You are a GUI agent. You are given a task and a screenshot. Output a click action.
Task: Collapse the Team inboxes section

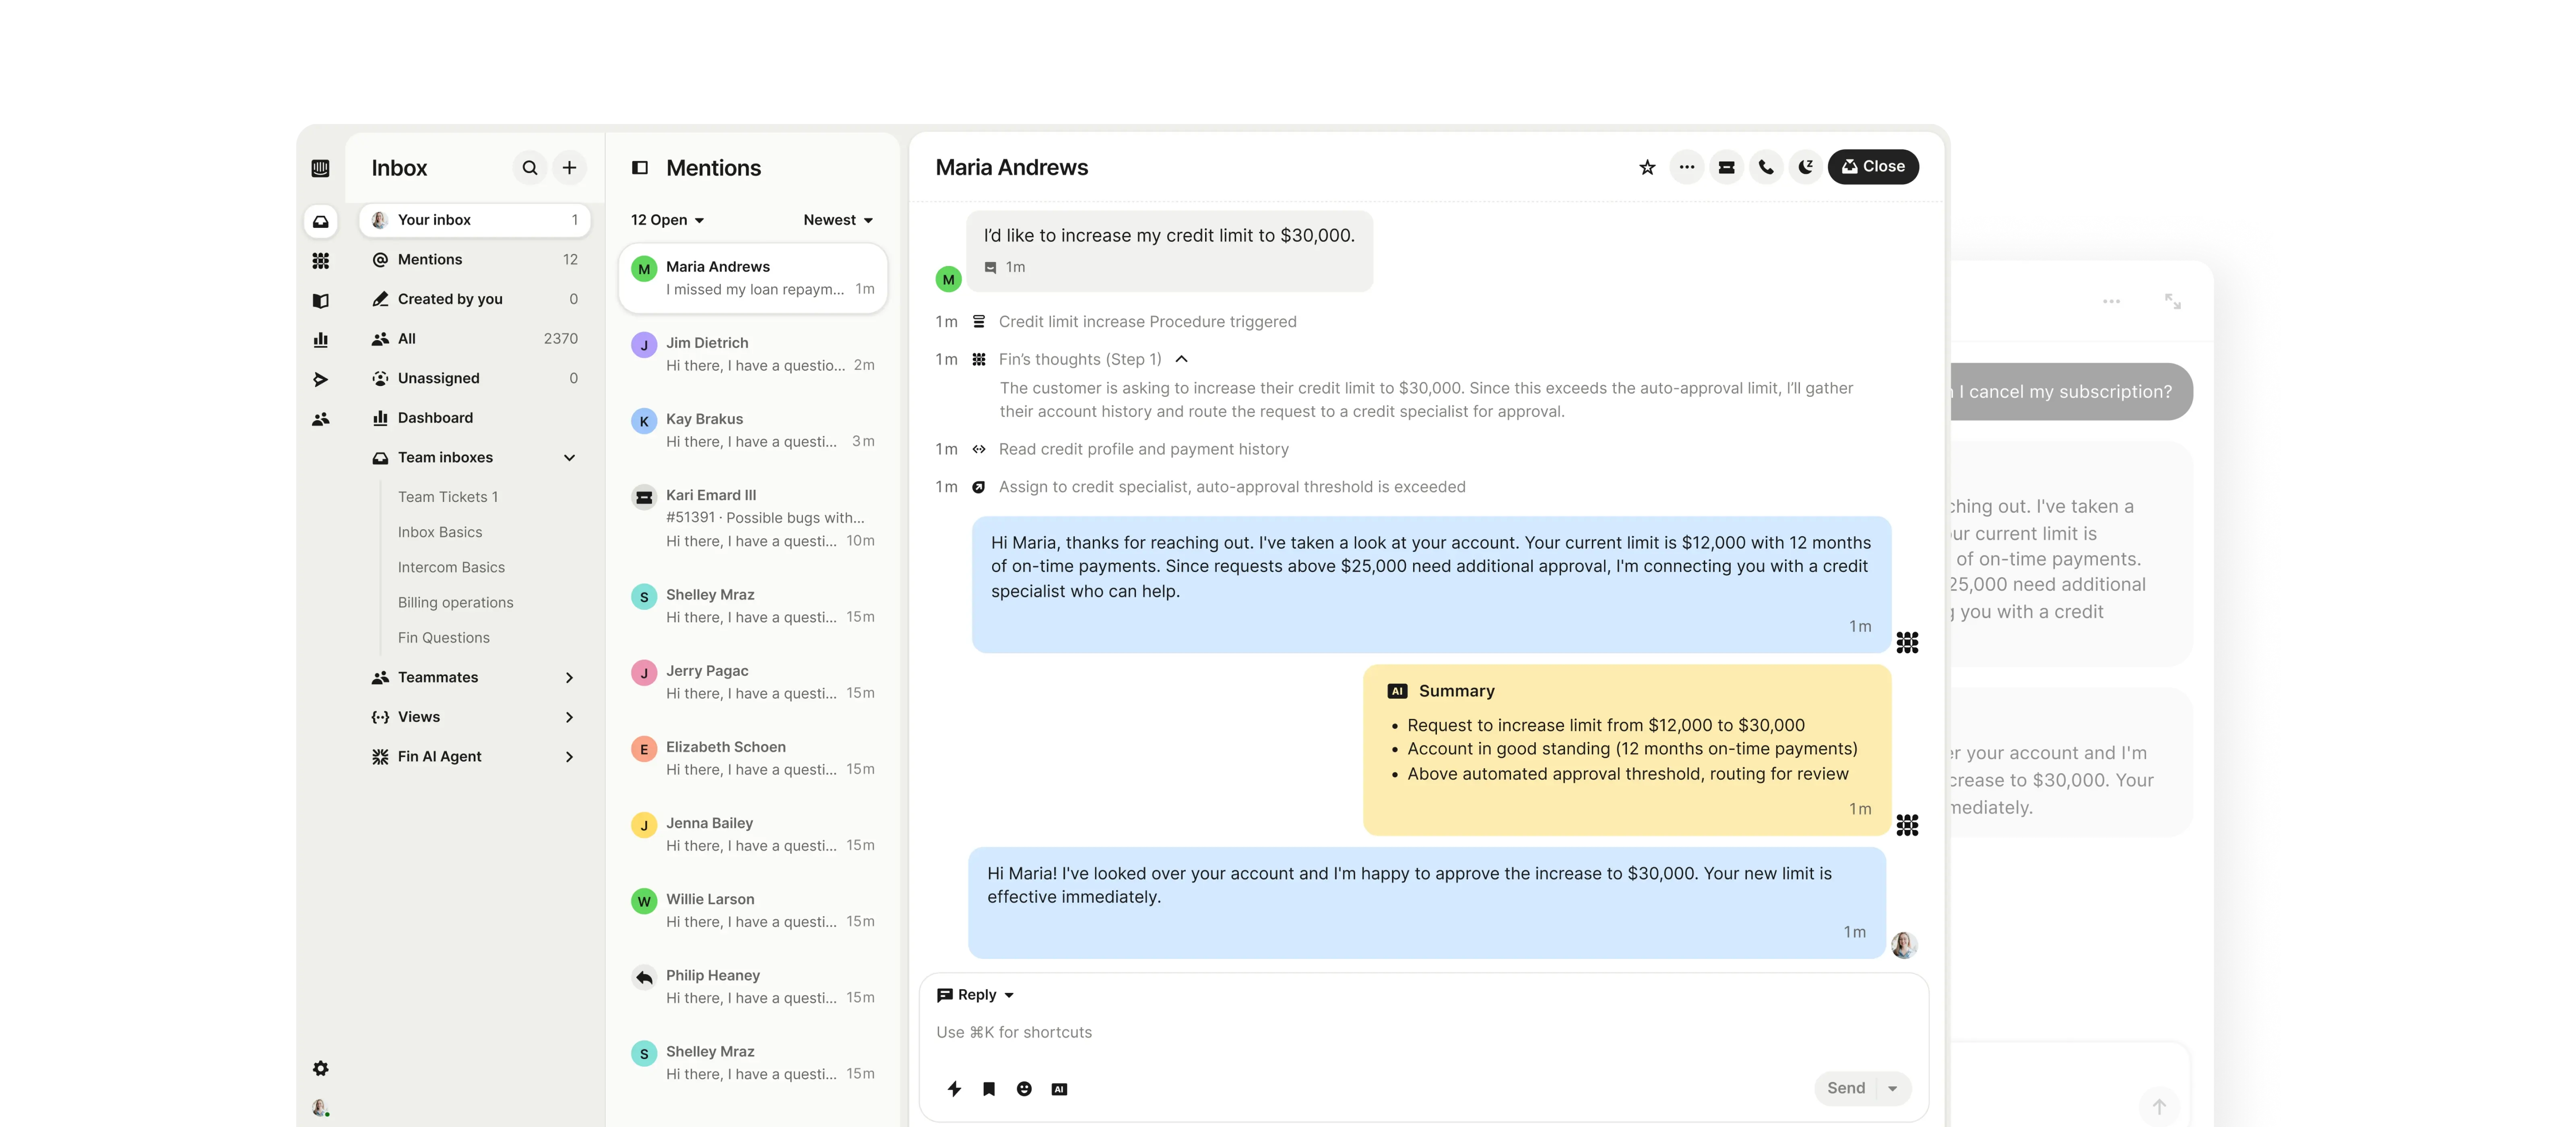point(569,458)
